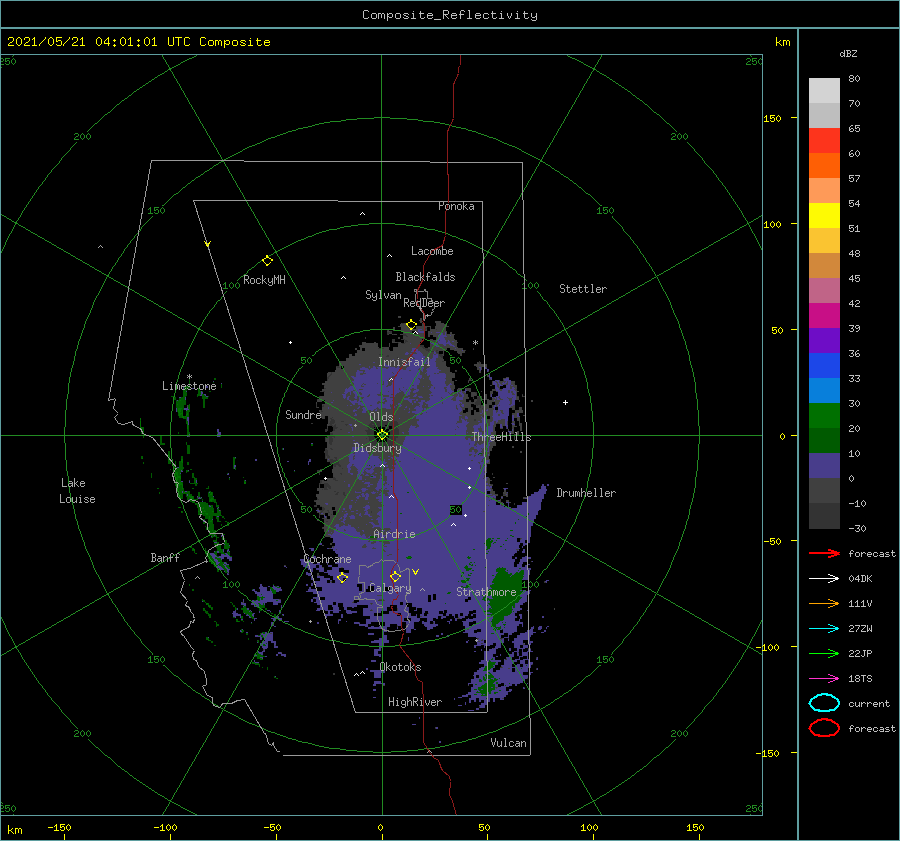900x841 pixels.
Task: Click the orange 57-60 dBZ color swatch
Action: point(824,166)
